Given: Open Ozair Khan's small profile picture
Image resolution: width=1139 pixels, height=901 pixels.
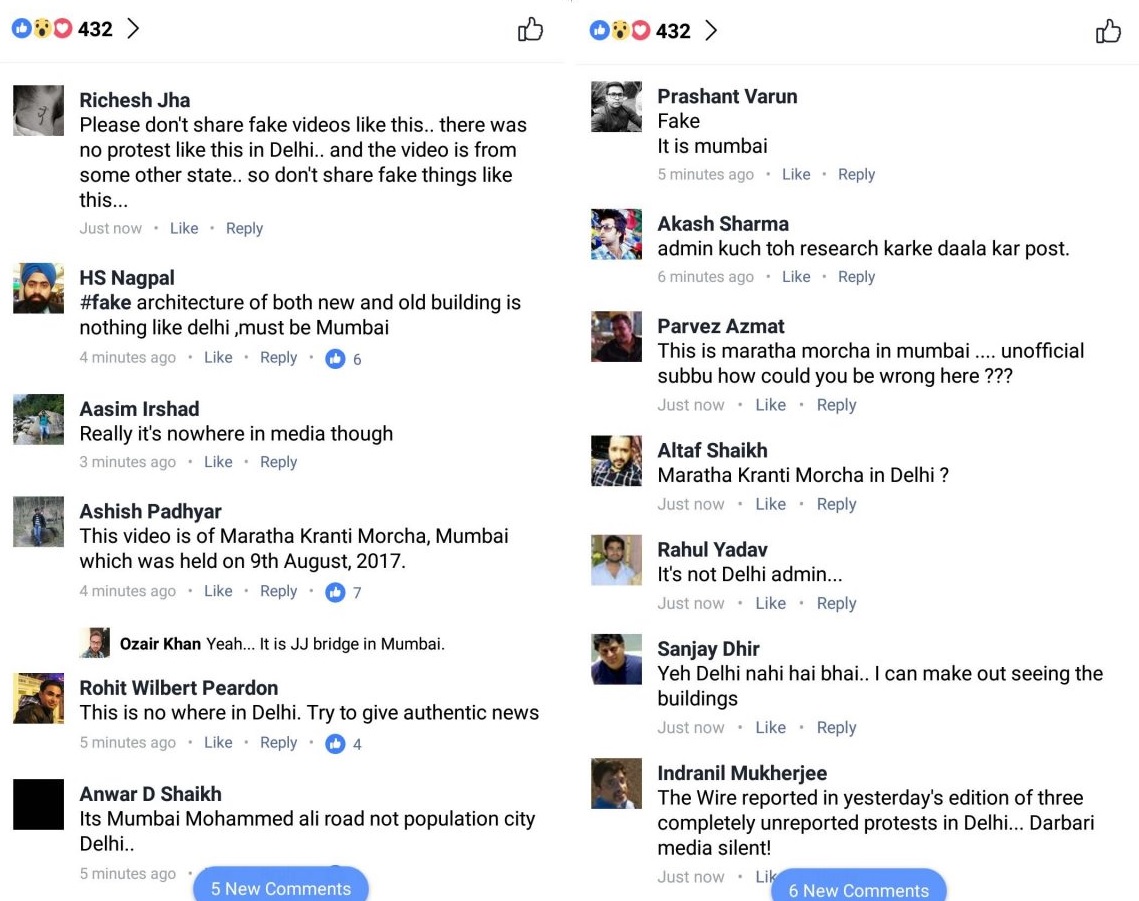Looking at the screenshot, I should 95,643.
